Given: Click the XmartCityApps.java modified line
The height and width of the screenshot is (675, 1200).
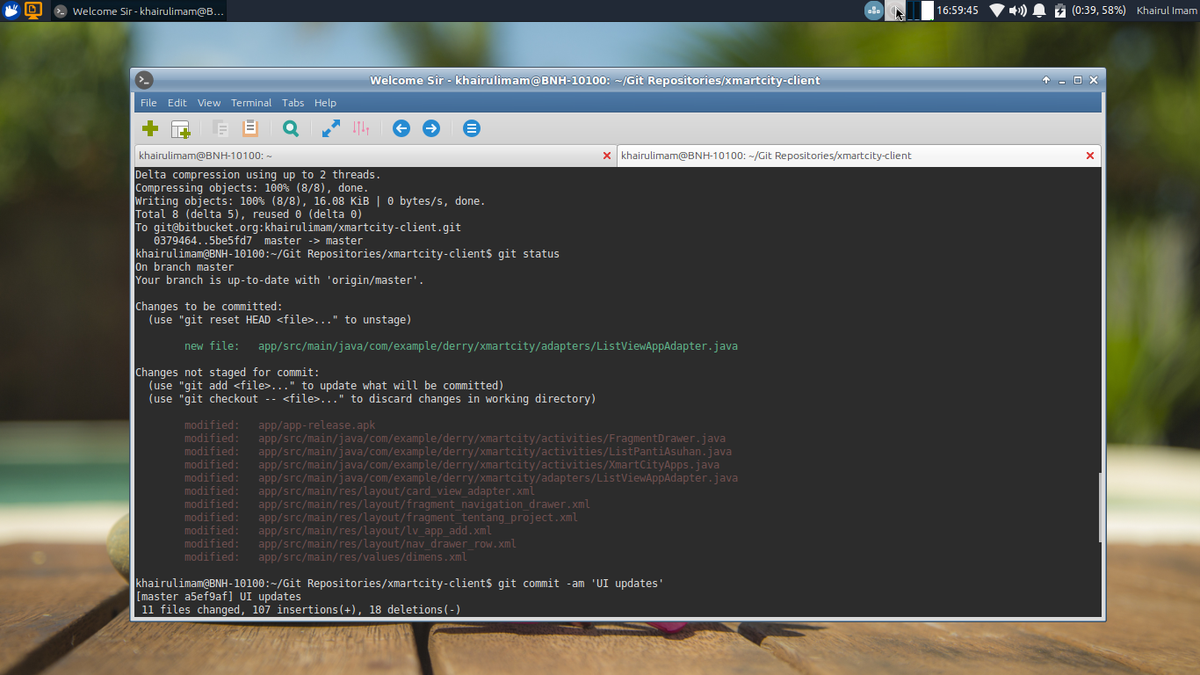Looking at the screenshot, I should [x=452, y=465].
